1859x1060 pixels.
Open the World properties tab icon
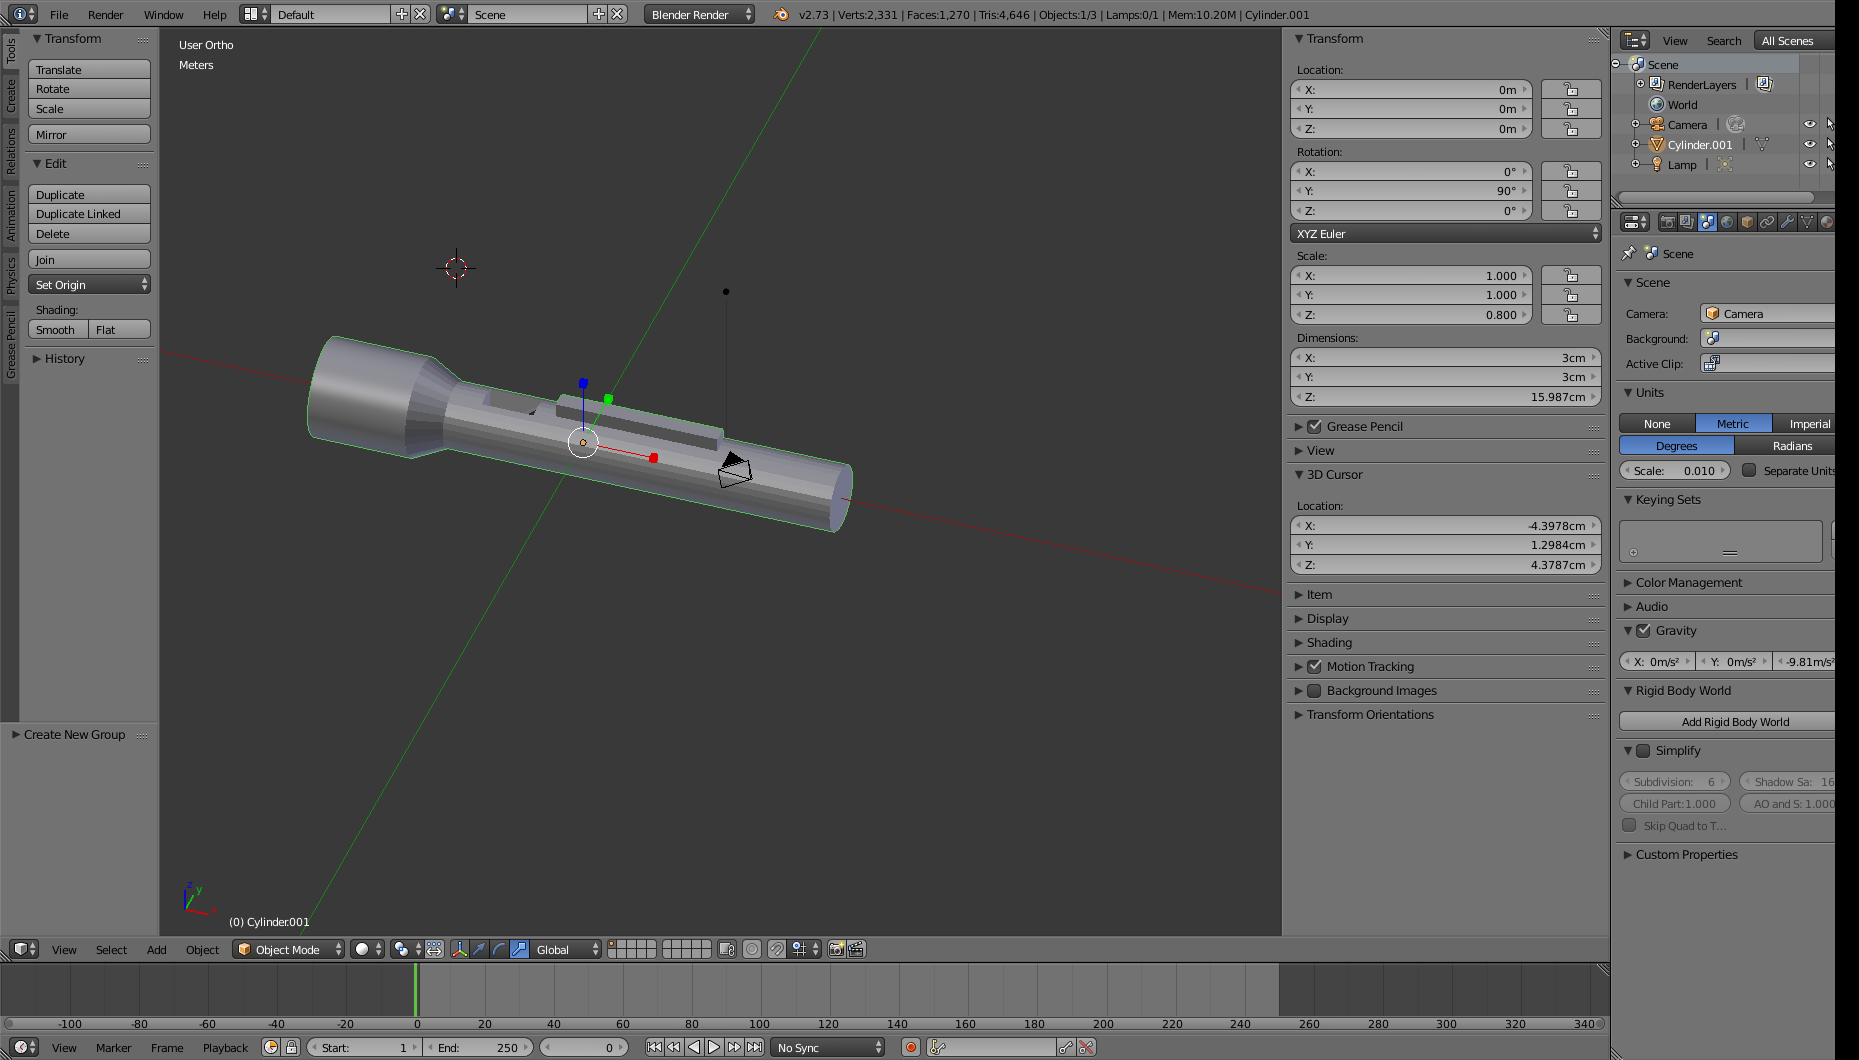pos(1727,222)
